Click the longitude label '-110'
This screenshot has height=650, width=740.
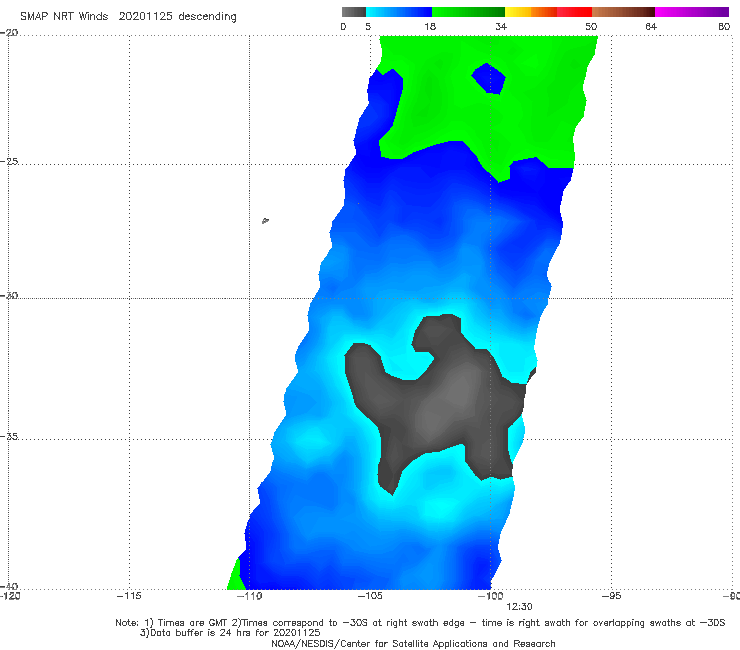tap(249, 596)
